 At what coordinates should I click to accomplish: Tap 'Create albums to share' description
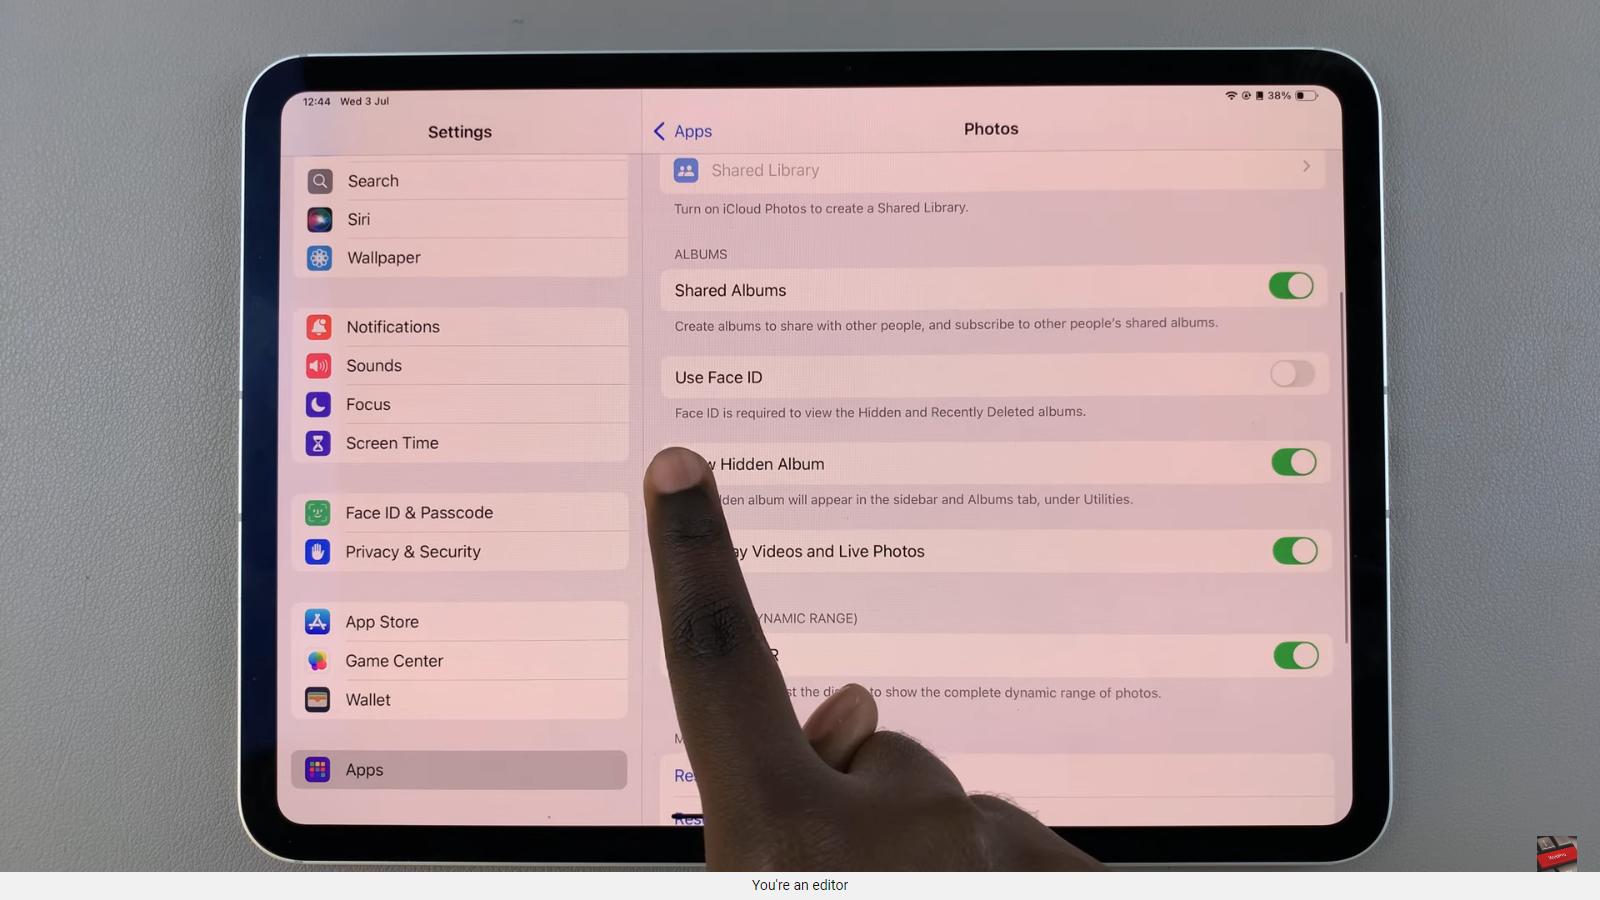coord(946,325)
